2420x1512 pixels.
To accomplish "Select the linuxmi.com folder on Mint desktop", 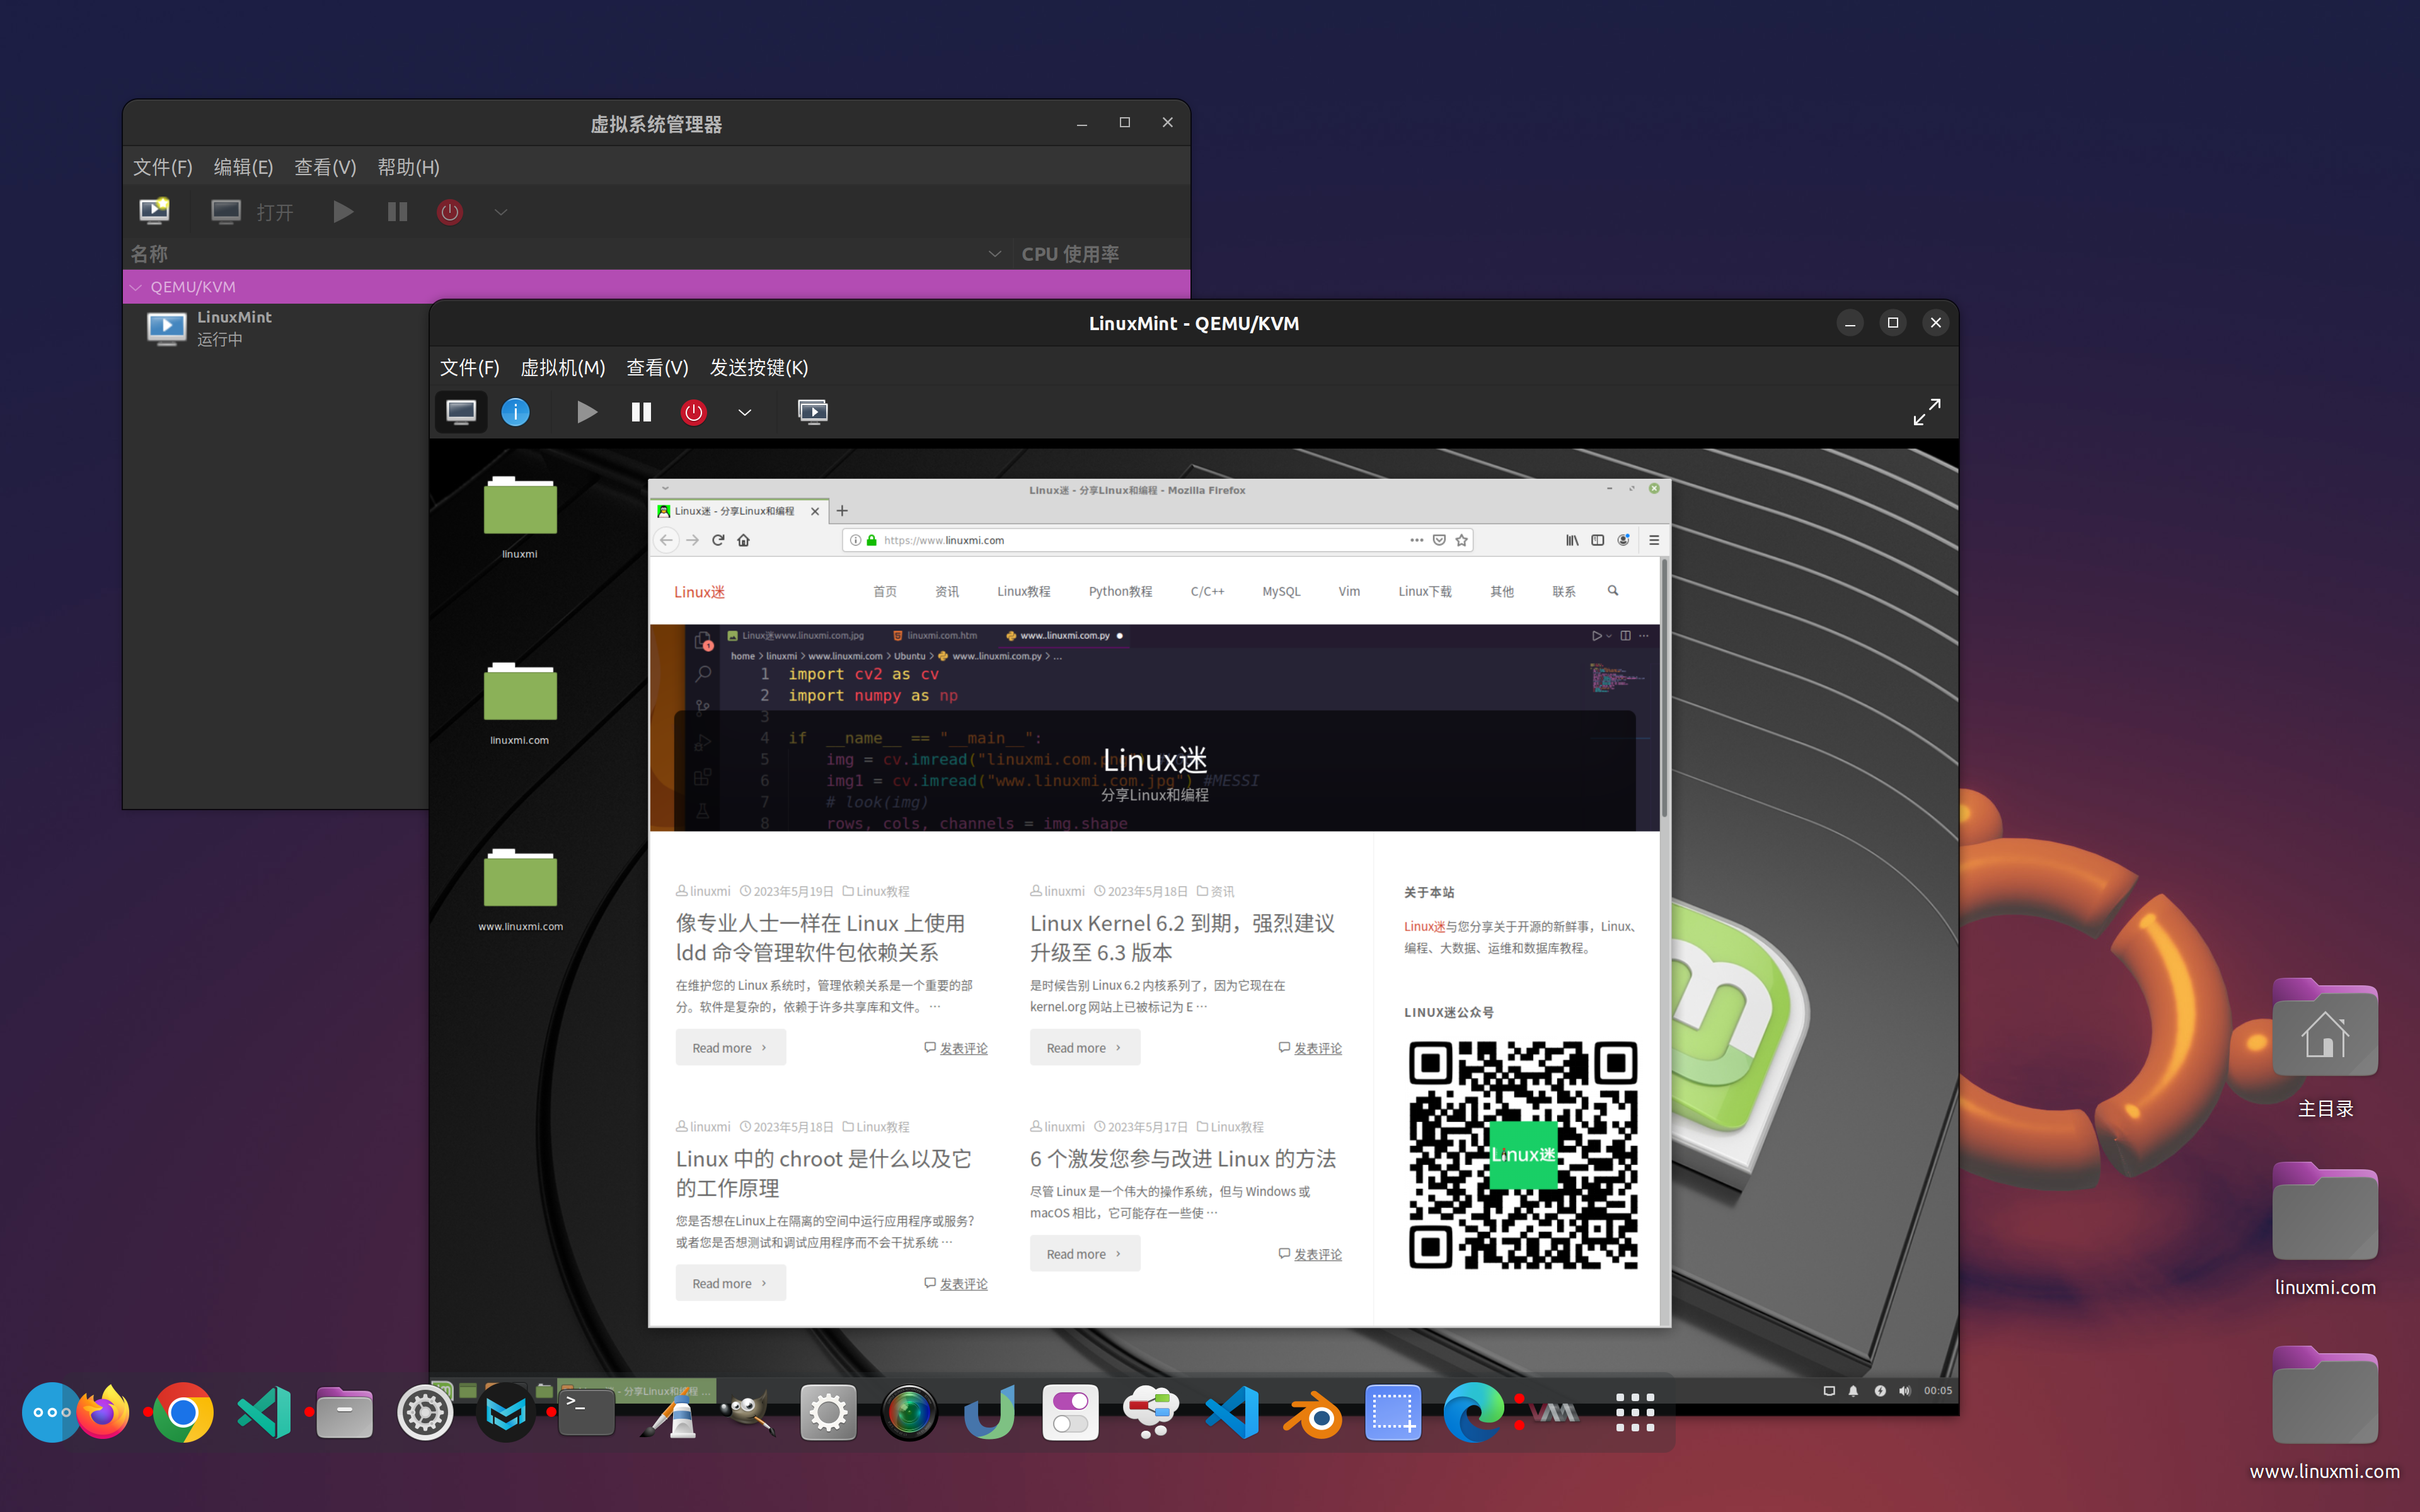I will (x=520, y=704).
